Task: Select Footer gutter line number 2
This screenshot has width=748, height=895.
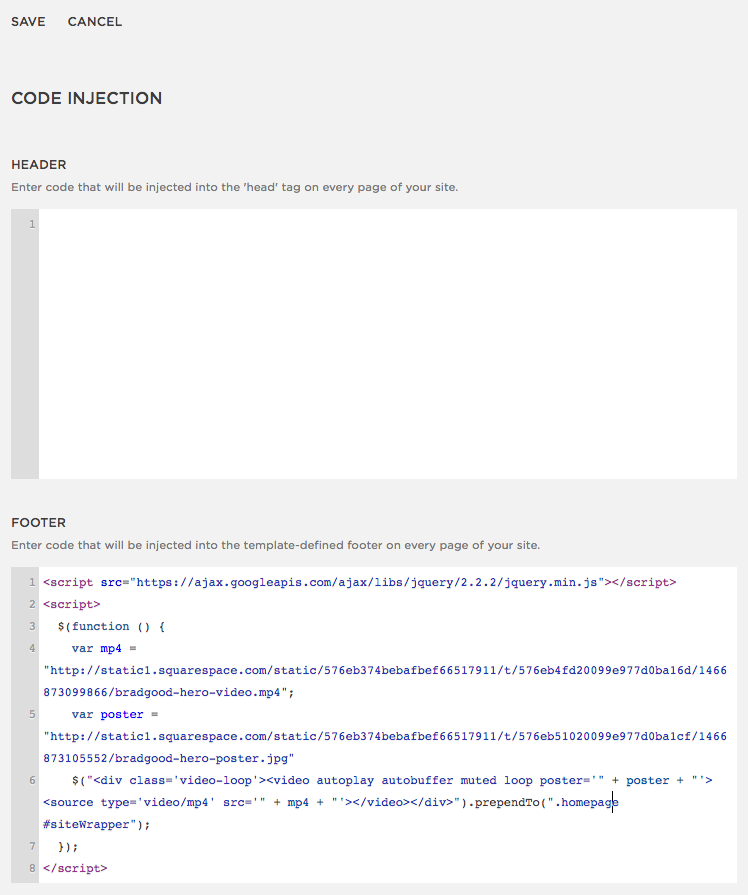Action: coord(32,604)
